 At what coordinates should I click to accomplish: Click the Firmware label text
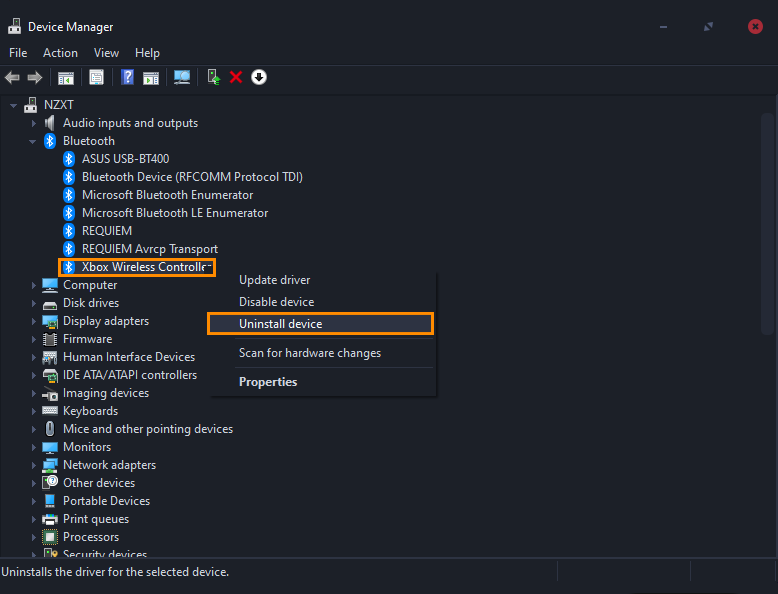click(x=87, y=339)
